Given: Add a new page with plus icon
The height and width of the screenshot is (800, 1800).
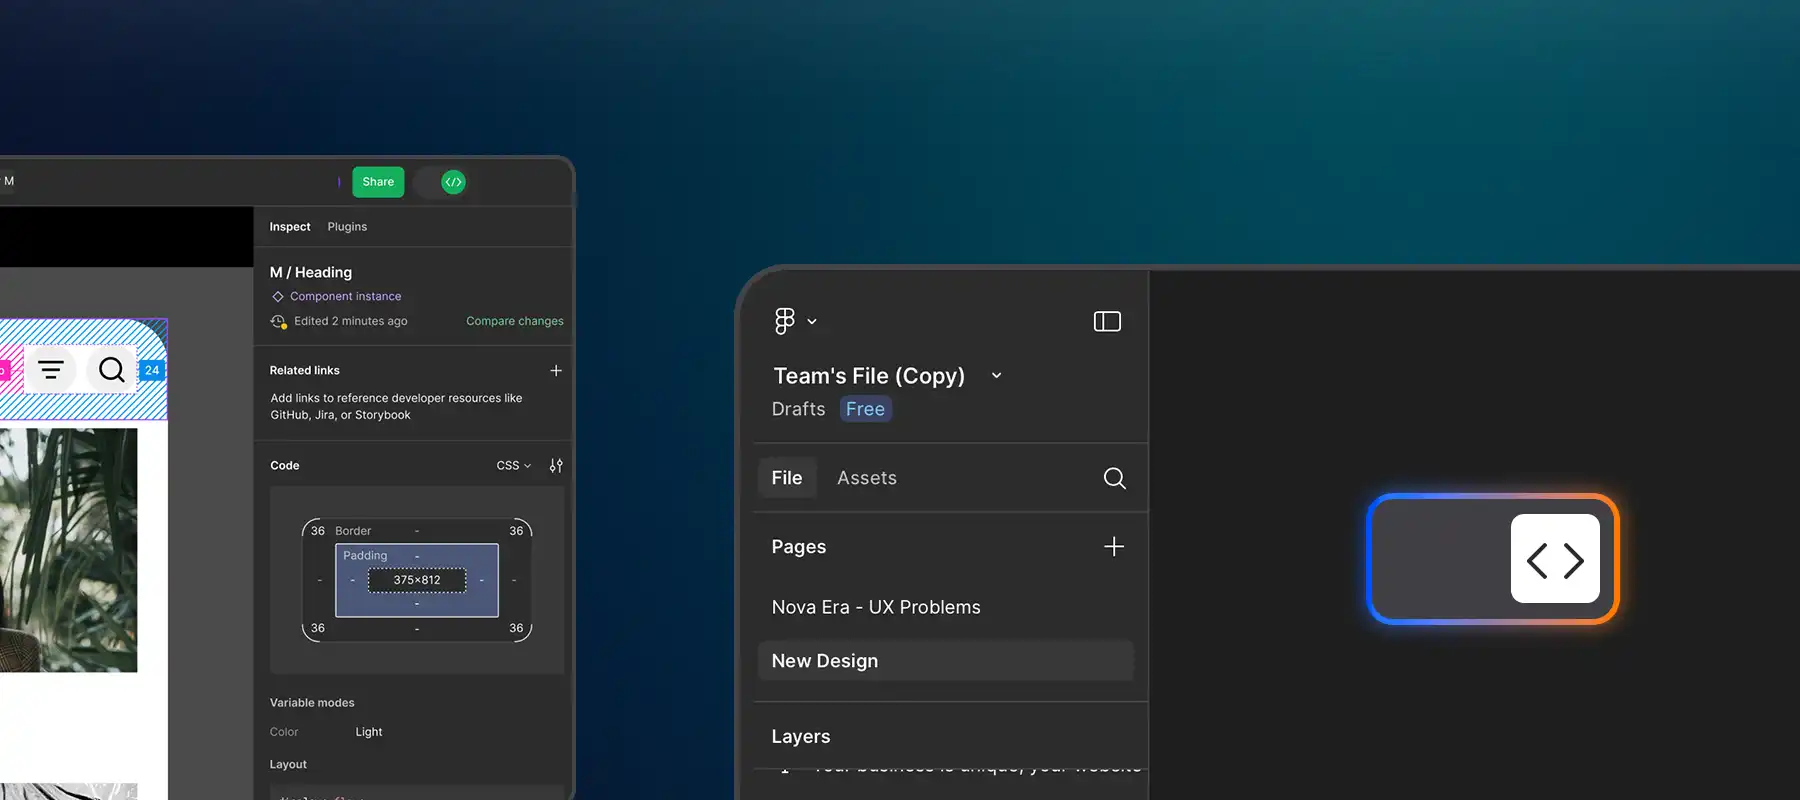Looking at the screenshot, I should (1114, 547).
